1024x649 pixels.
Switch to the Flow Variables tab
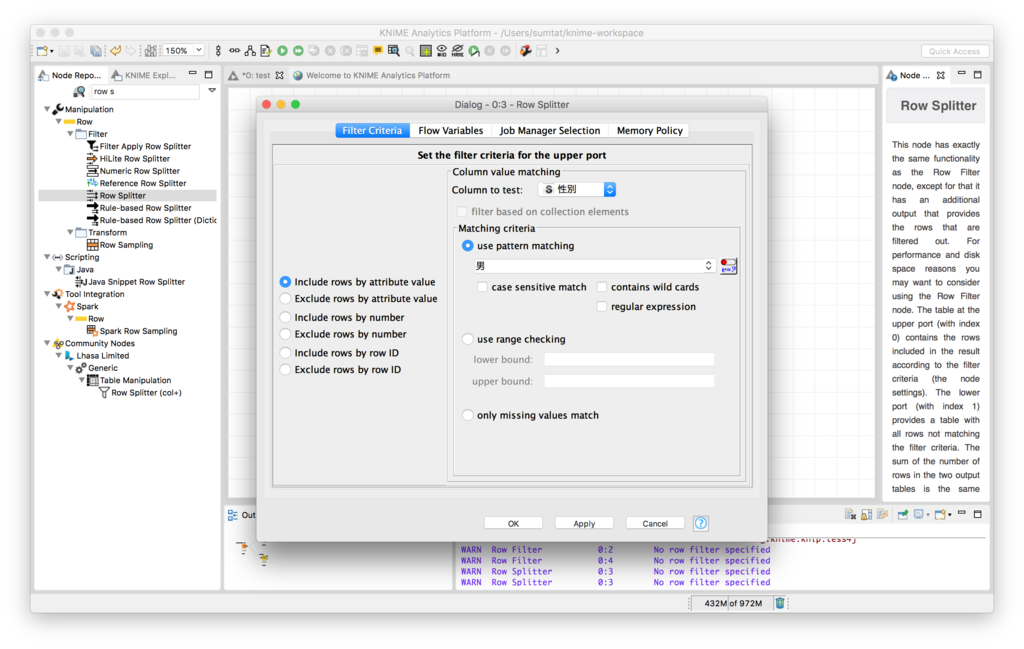point(451,131)
